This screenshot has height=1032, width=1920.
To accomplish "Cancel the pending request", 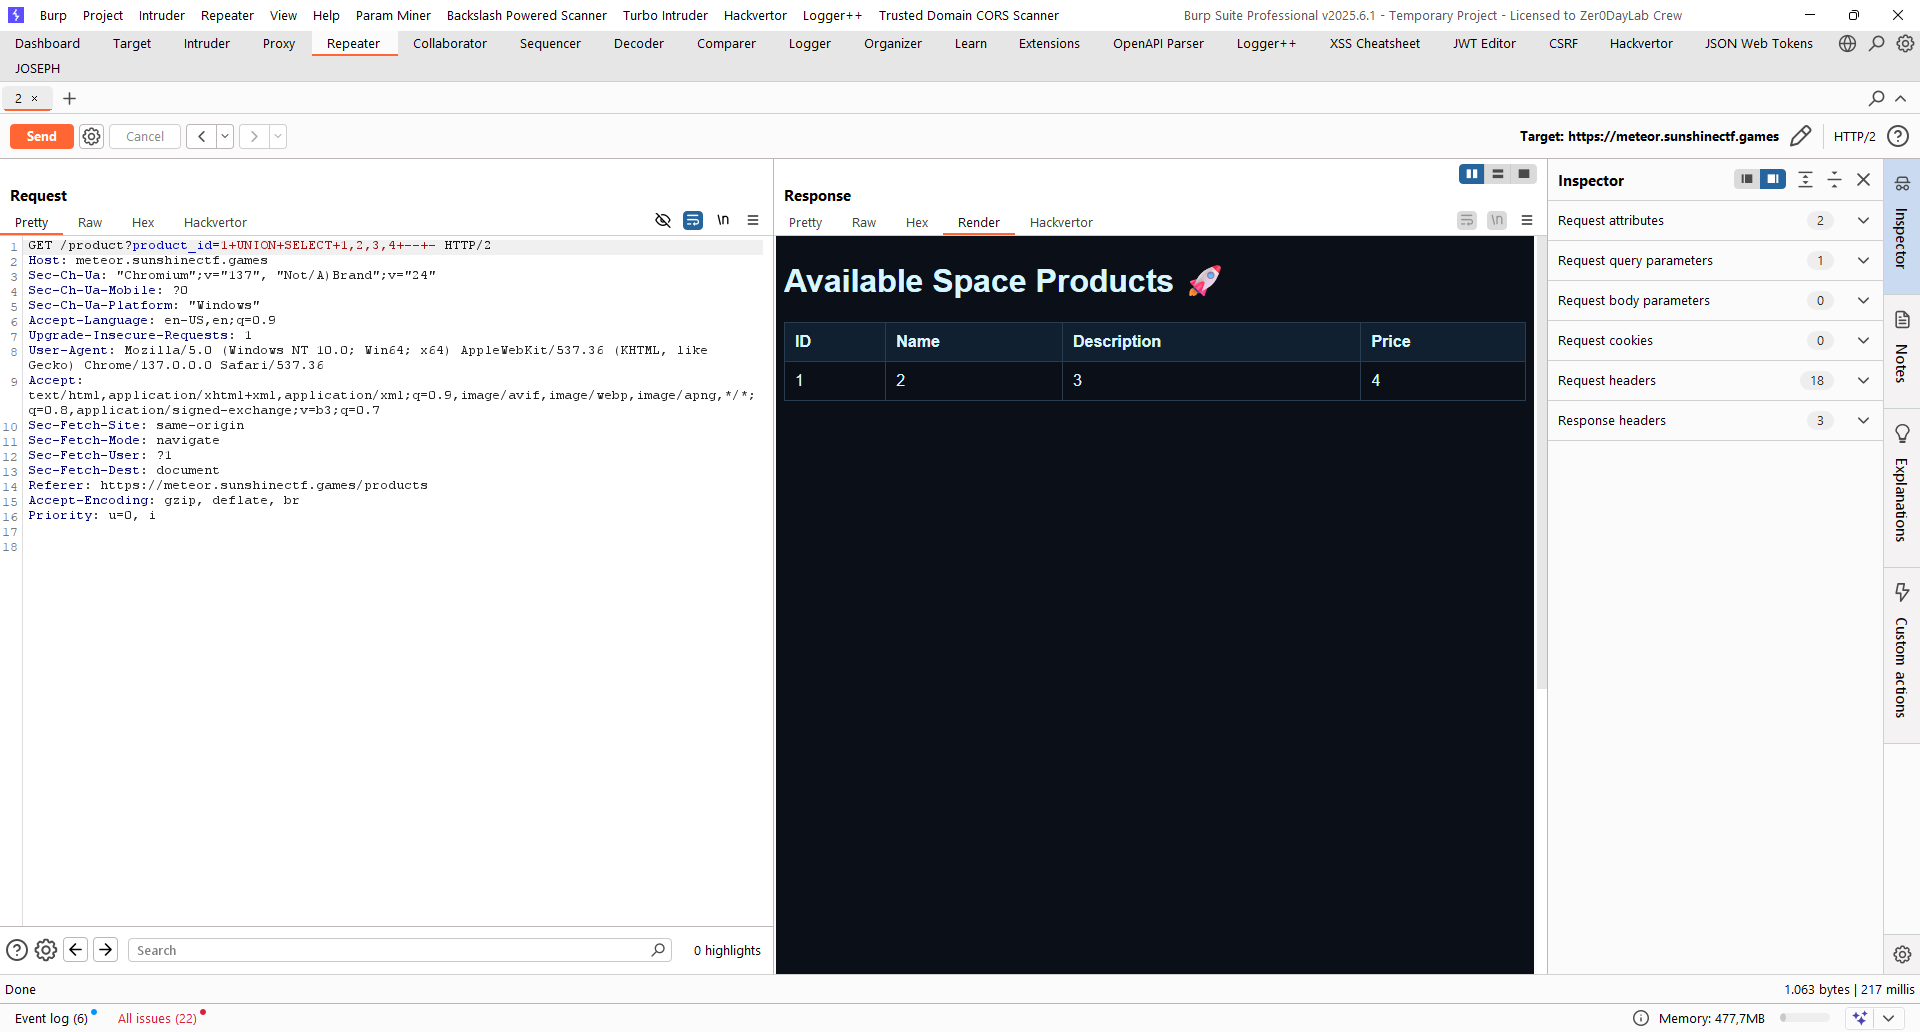I will pyautogui.click(x=145, y=137).
